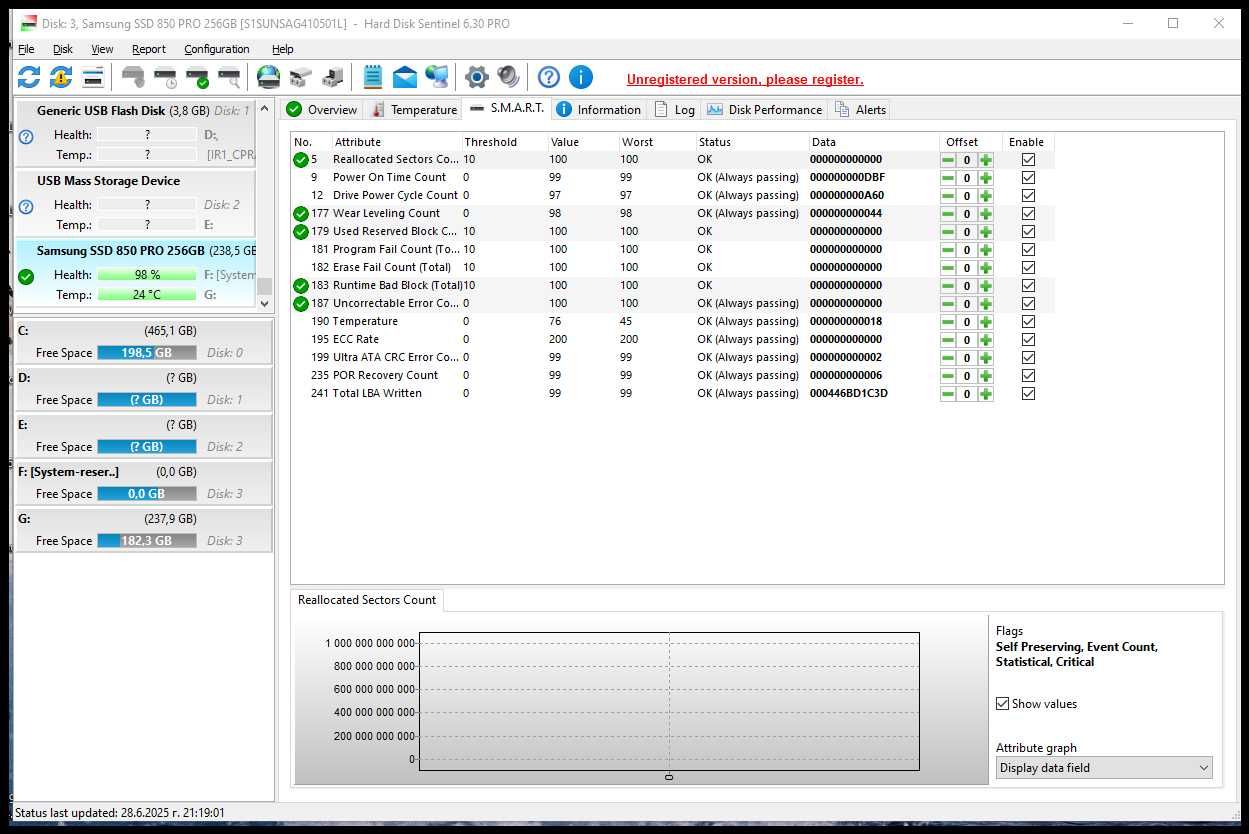
Task: Click offset value field for Erase Fail Count
Action: coord(967,268)
